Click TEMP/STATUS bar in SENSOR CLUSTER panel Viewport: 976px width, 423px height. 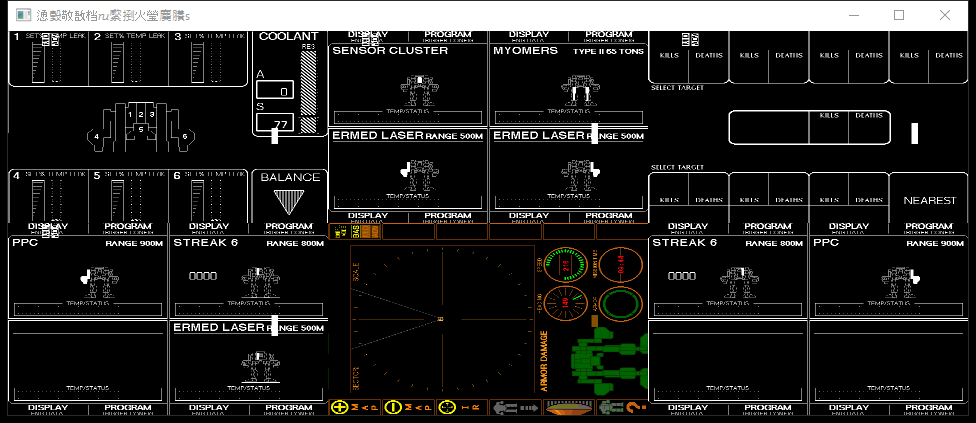tap(408, 117)
